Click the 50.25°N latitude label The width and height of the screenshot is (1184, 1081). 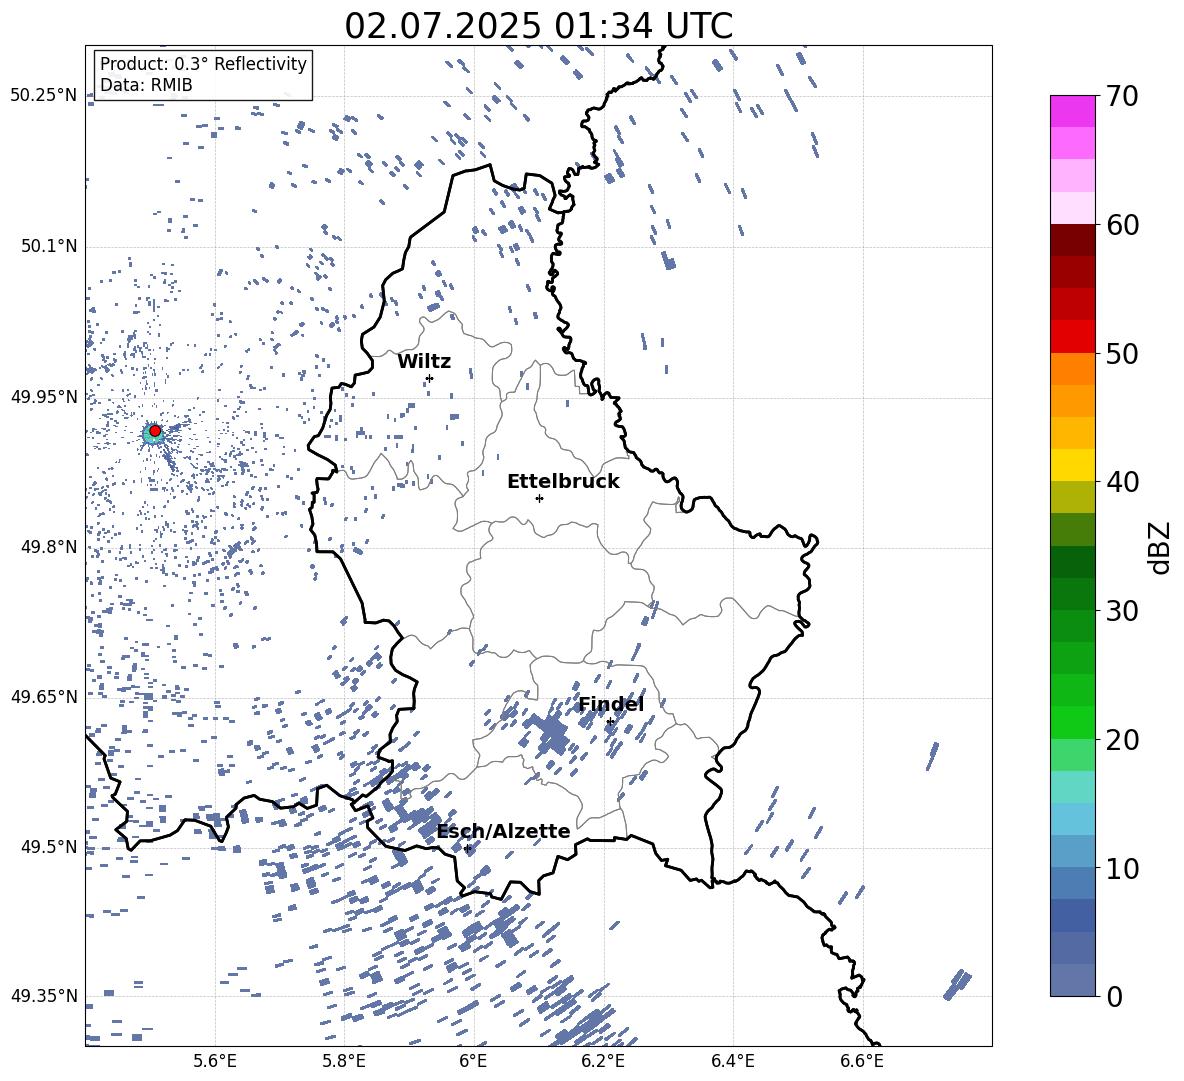[44, 96]
